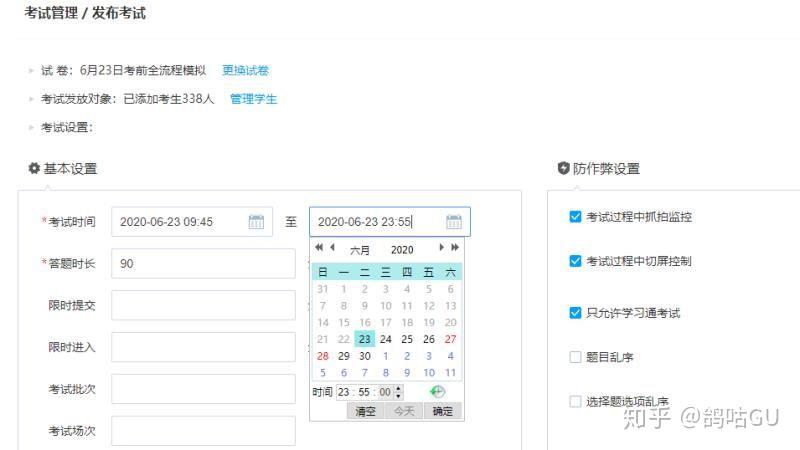Image resolution: width=800 pixels, height=450 pixels.
Task: Focus the 限时提交 input field
Action: [203, 305]
